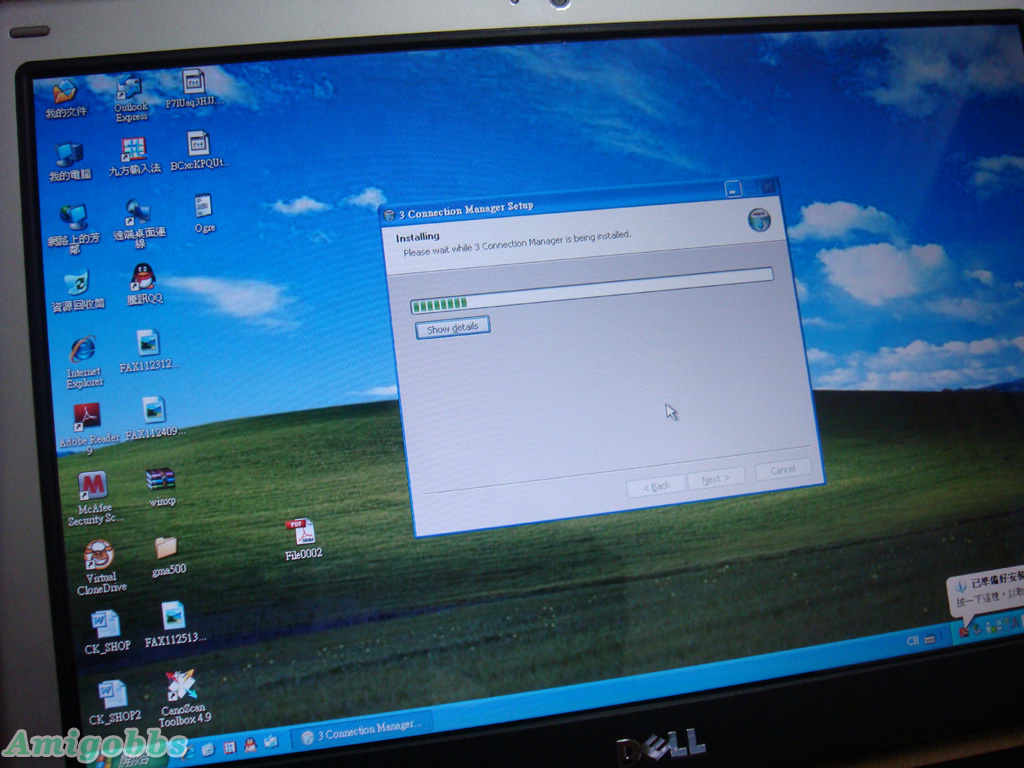Select the Adobe Reader 9 desktop shortcut
Screen dimensions: 1024x768
87,418
